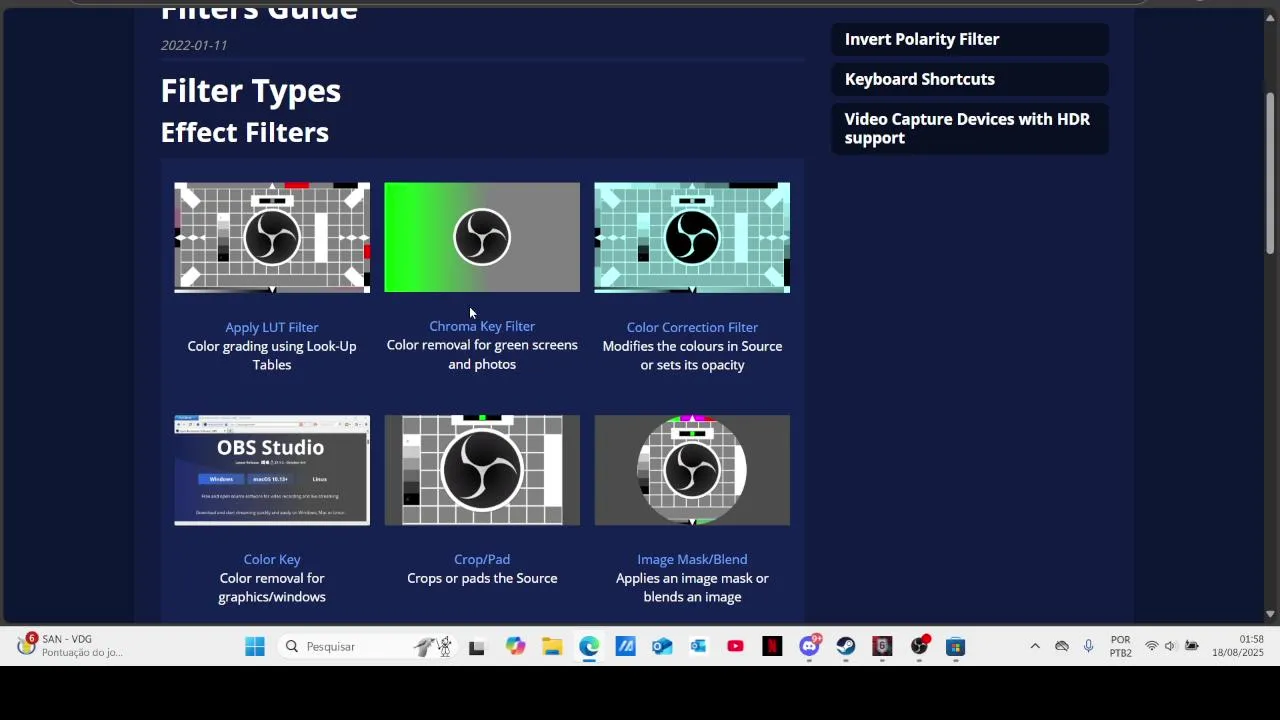Click 'Color removal for graphics/windows' text
1280x720 pixels.
click(x=272, y=587)
